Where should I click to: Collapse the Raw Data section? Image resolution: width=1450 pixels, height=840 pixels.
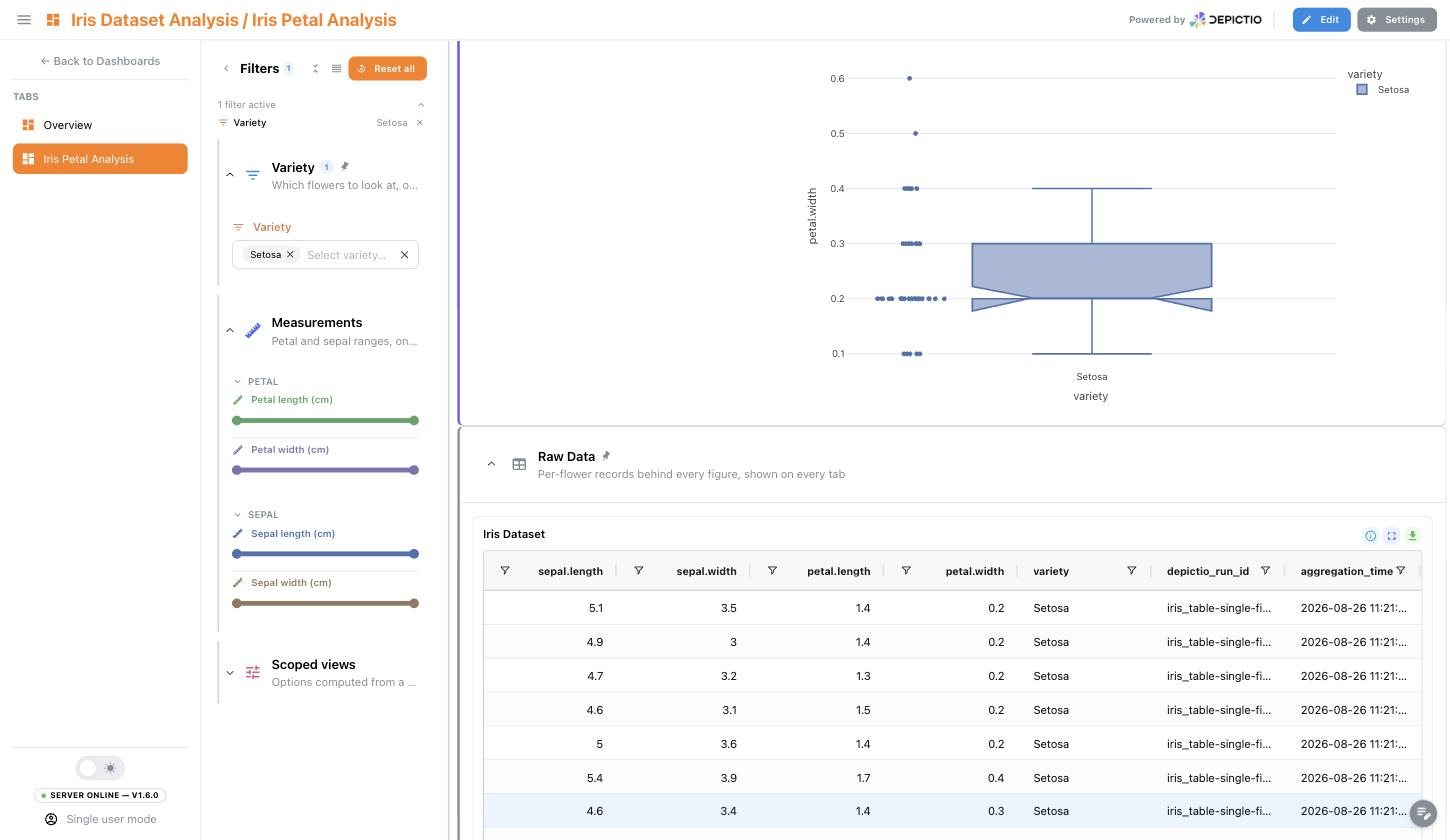coord(491,464)
